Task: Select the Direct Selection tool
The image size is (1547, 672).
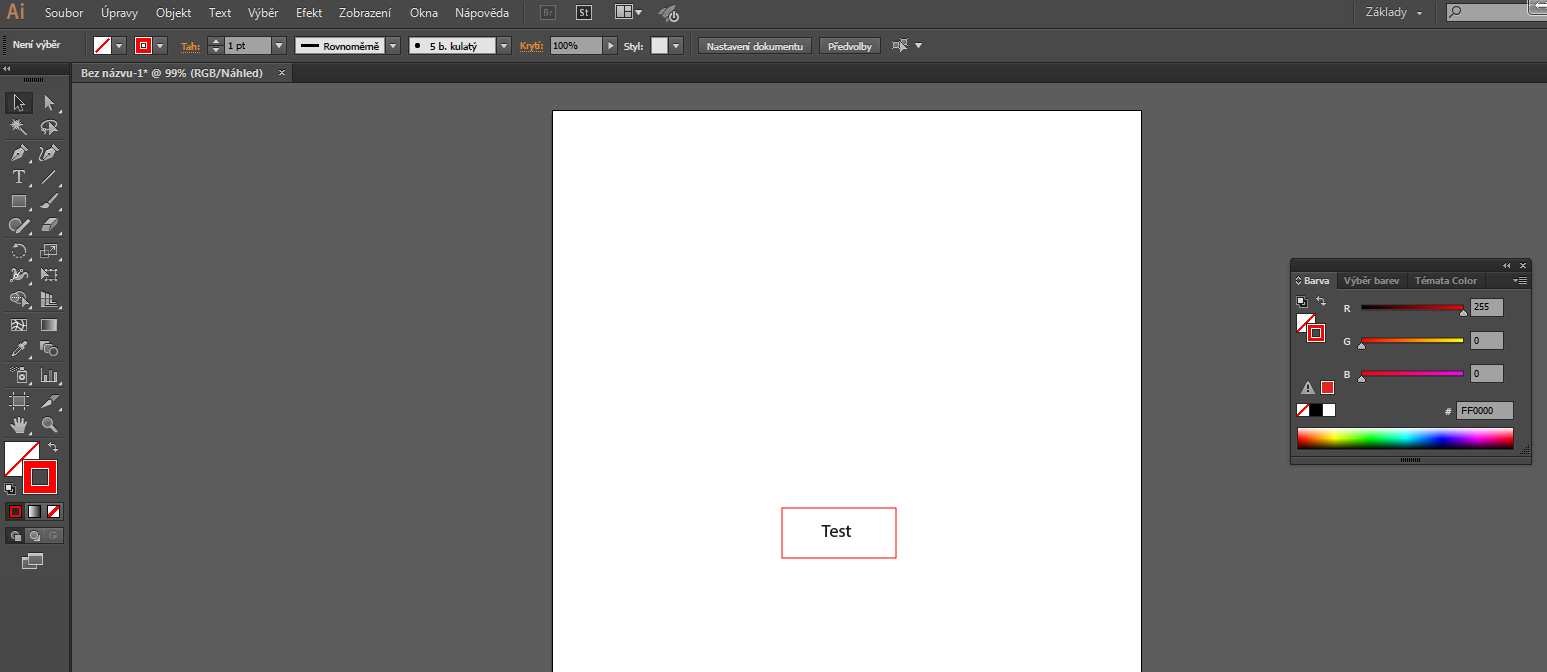Action: (x=49, y=103)
